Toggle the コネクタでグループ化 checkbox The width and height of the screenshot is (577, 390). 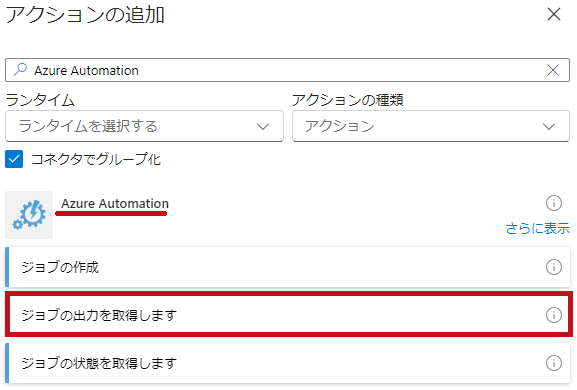click(x=14, y=159)
